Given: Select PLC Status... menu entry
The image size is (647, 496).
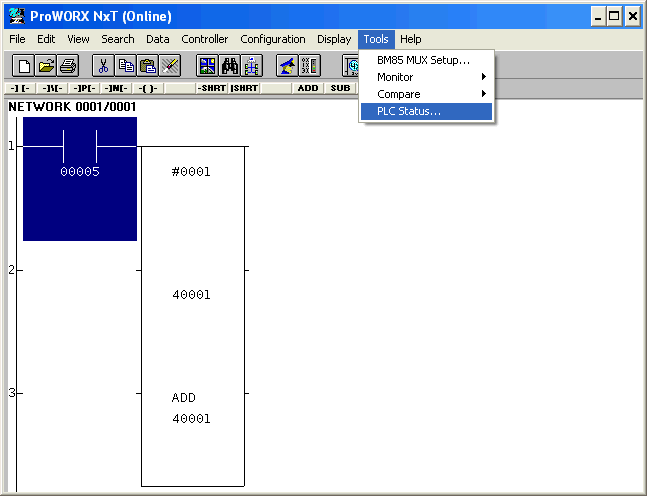Looking at the screenshot, I should pyautogui.click(x=426, y=111).
